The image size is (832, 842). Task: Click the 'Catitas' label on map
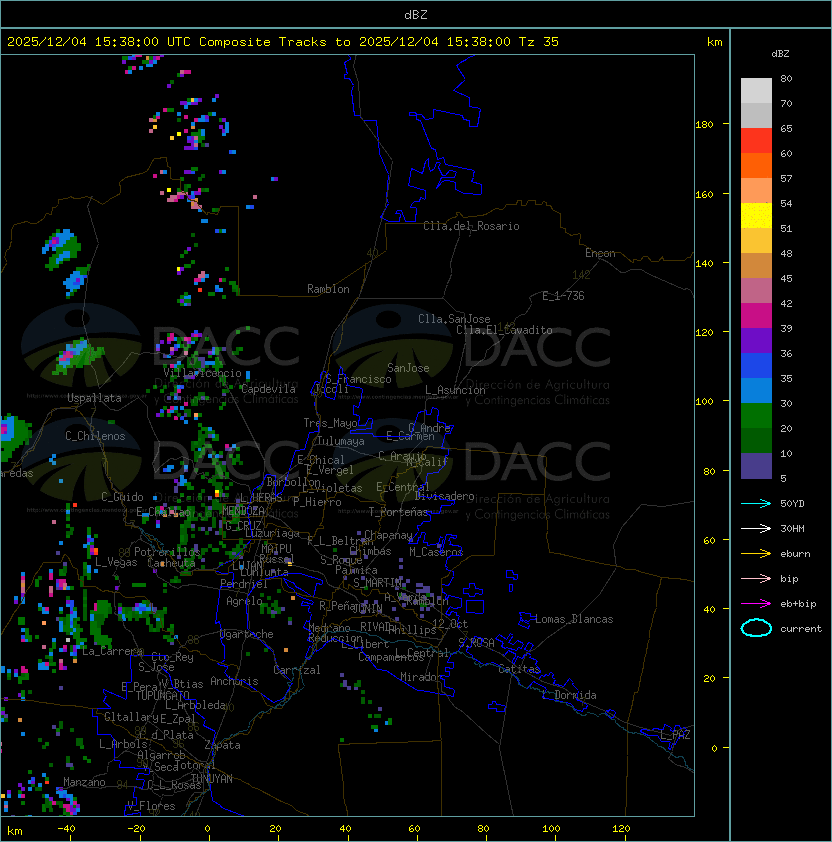[x=519, y=669]
